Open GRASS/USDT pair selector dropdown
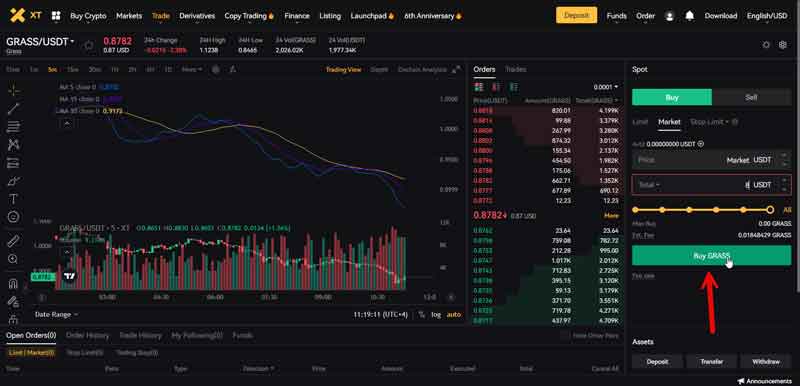 (40, 42)
